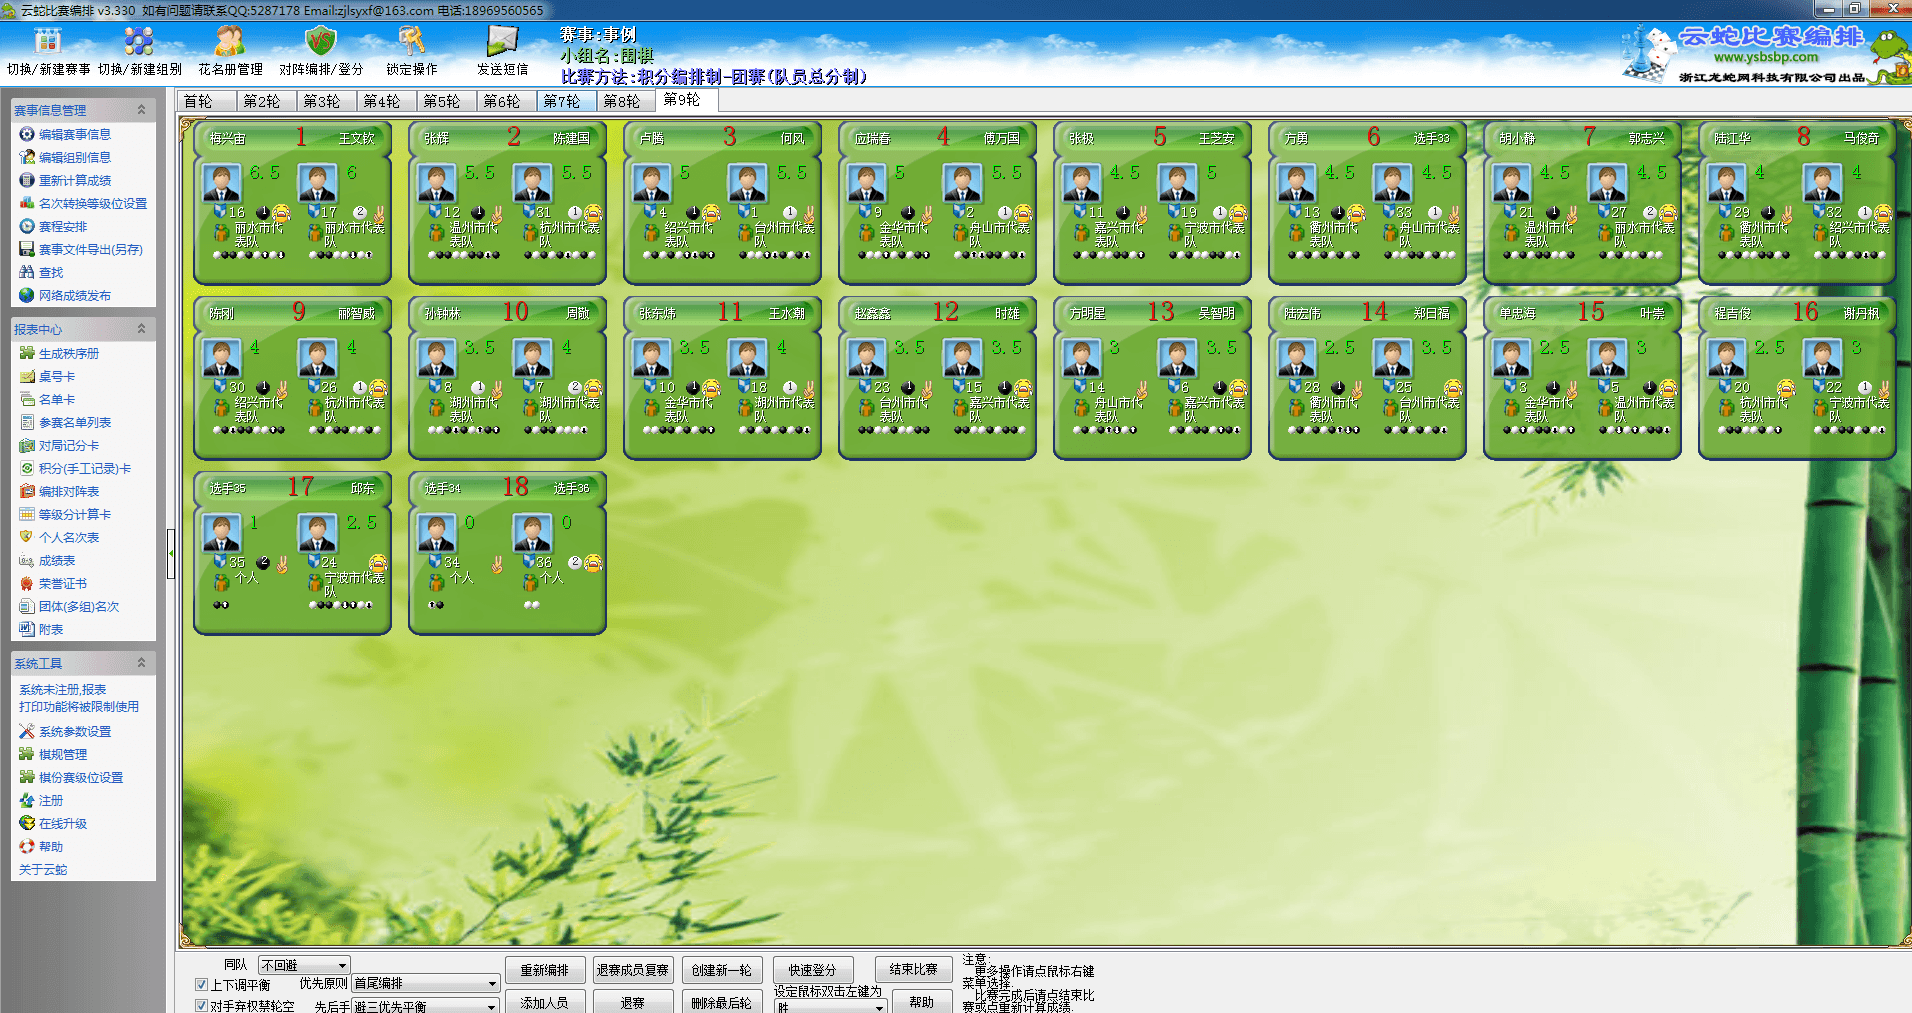
Task: Select the 第9轮 tab
Action: point(687,100)
